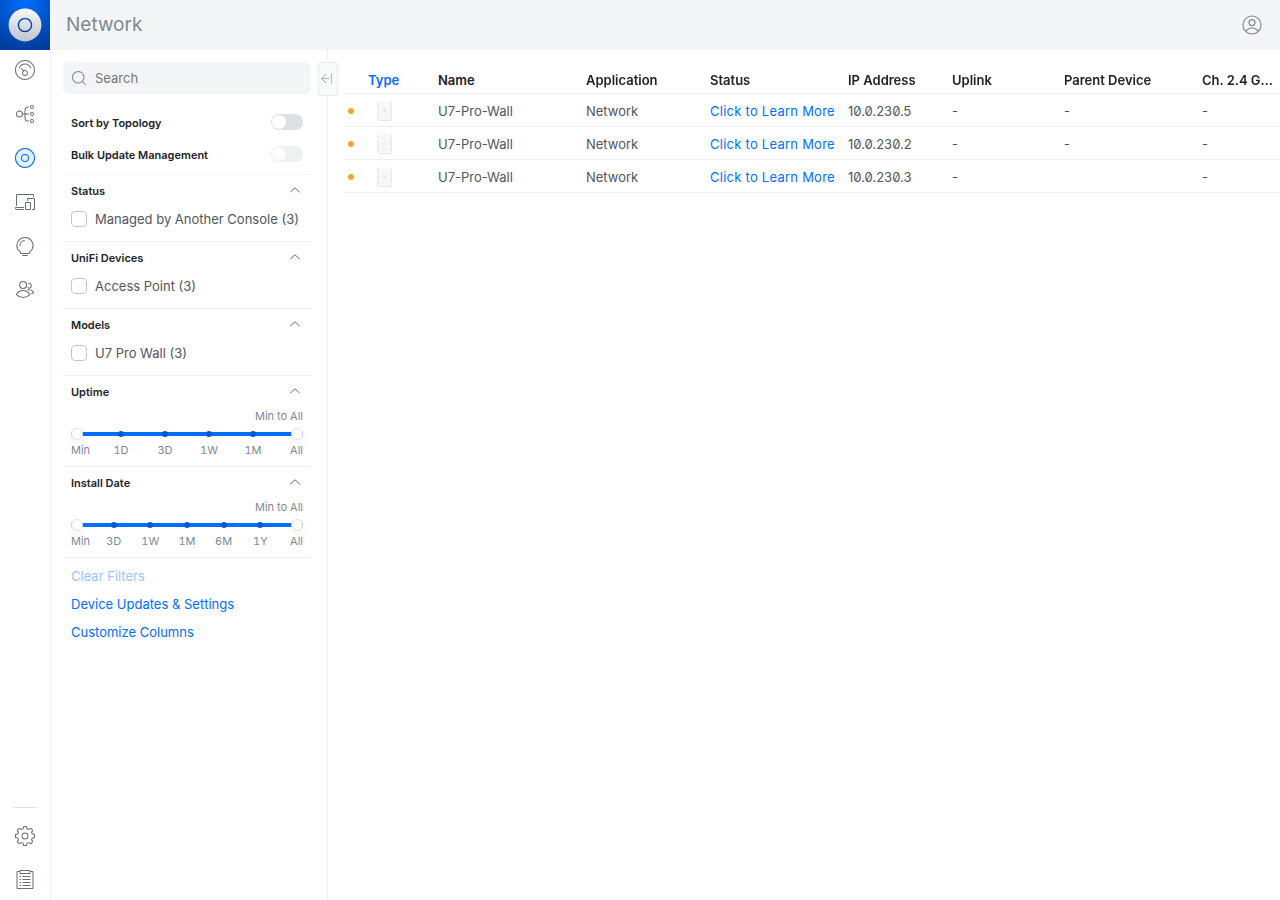Click Install Date slider Min handle

click(x=77, y=525)
